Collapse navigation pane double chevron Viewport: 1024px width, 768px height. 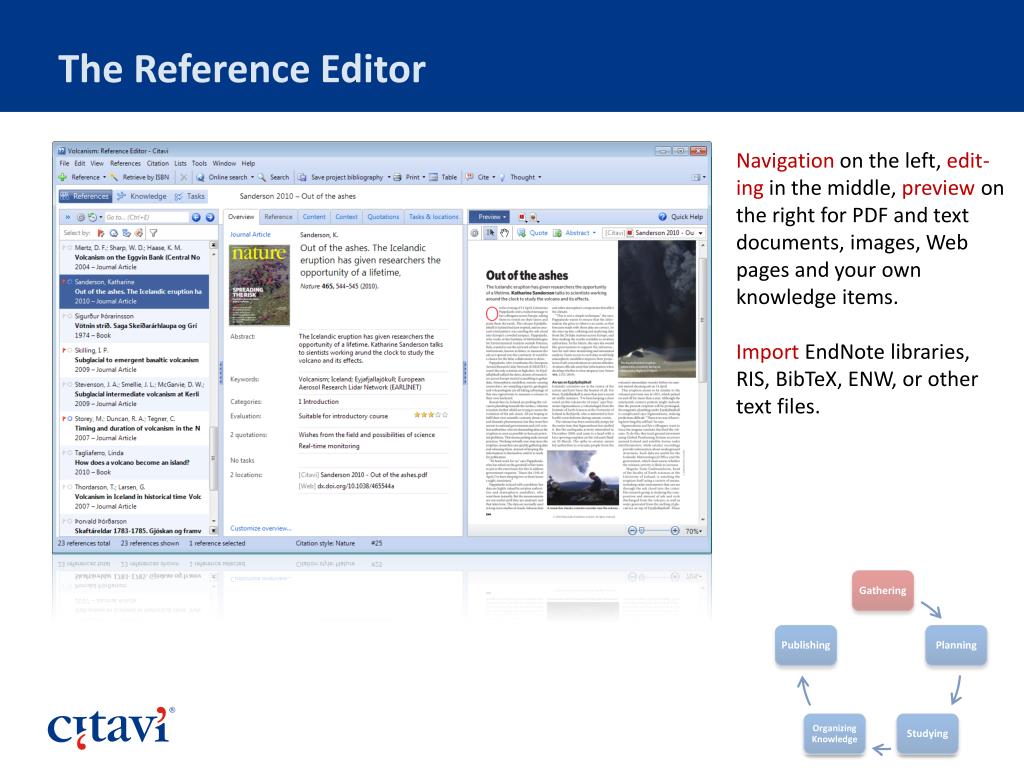point(67,217)
